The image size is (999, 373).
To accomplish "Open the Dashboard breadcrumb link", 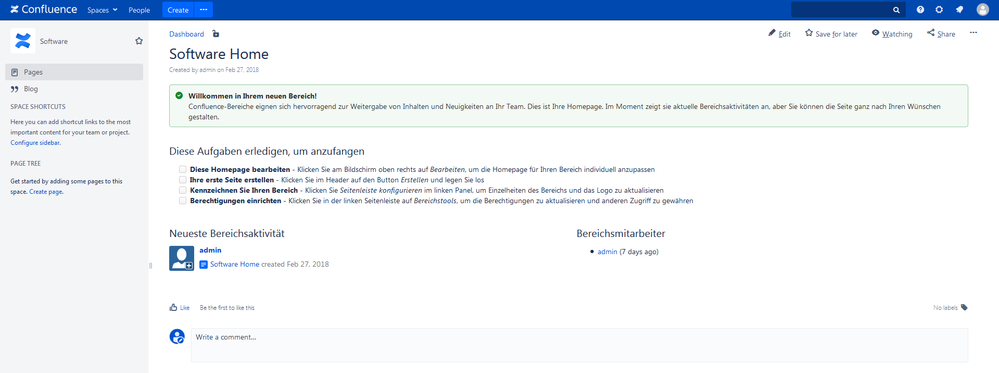I will [187, 34].
